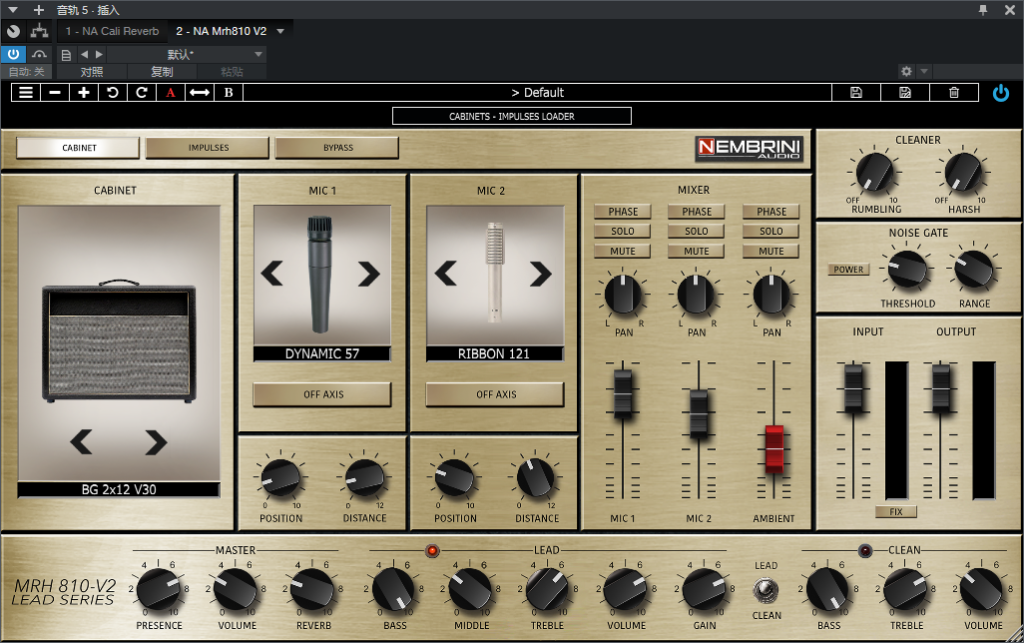Select next cabinet with right arrow
Viewport: 1024px width, 643px height.
(x=156, y=442)
